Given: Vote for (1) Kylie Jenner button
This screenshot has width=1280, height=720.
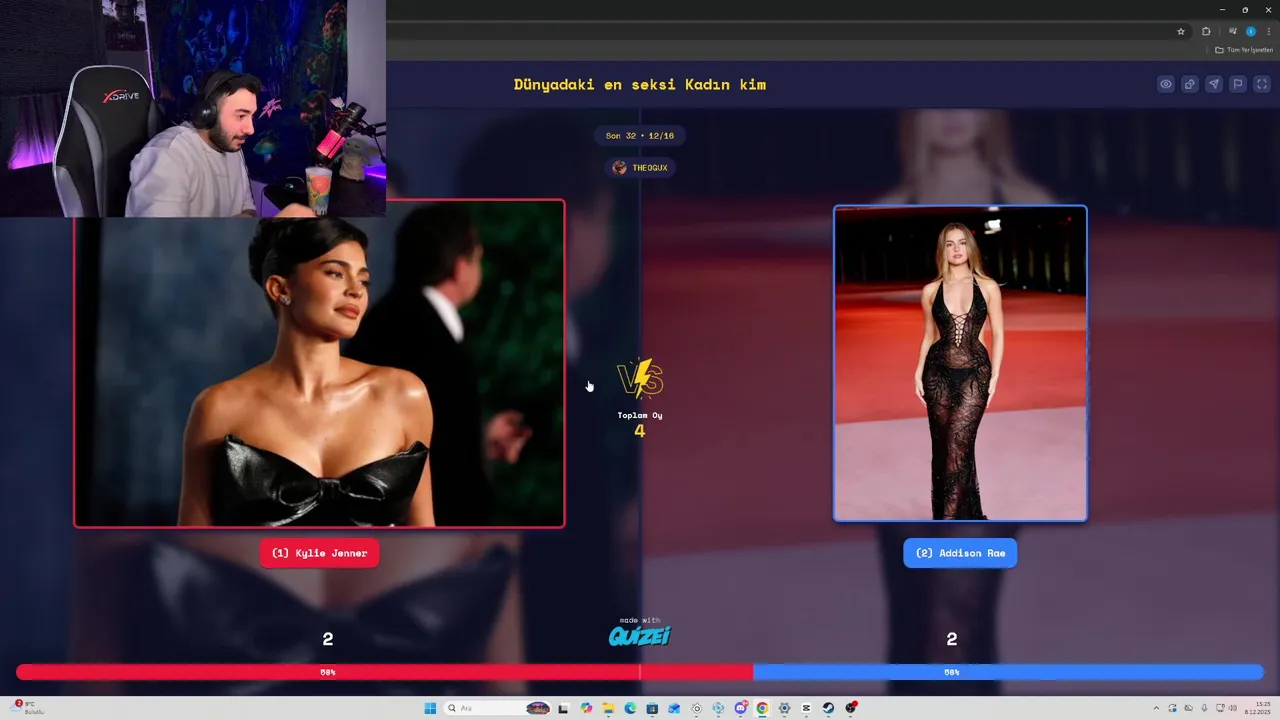Looking at the screenshot, I should pyautogui.click(x=319, y=553).
